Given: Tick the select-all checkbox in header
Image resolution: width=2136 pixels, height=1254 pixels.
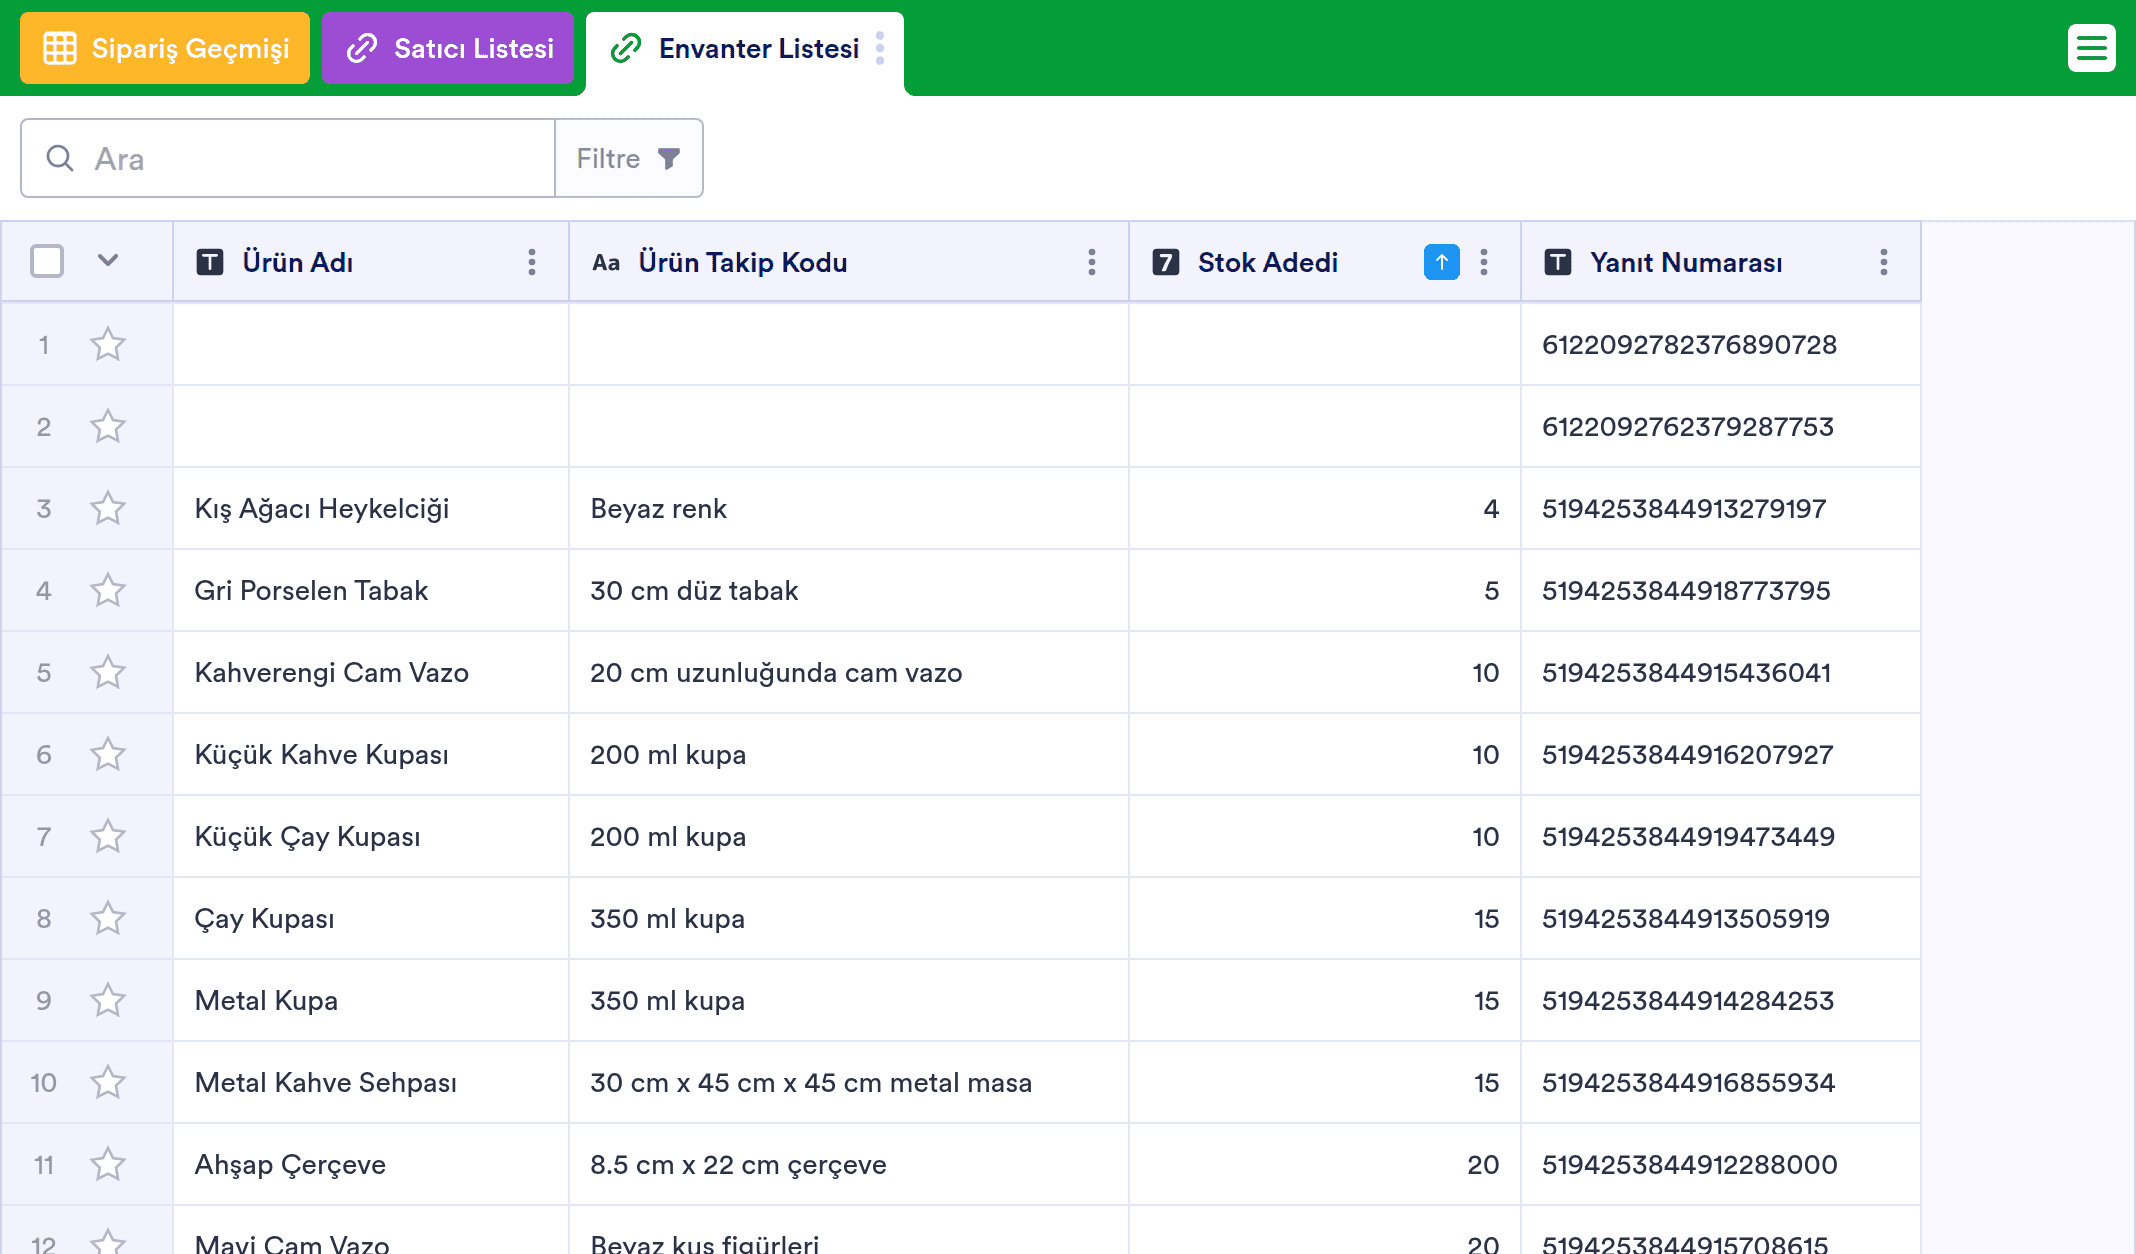Looking at the screenshot, I should pyautogui.click(x=47, y=261).
